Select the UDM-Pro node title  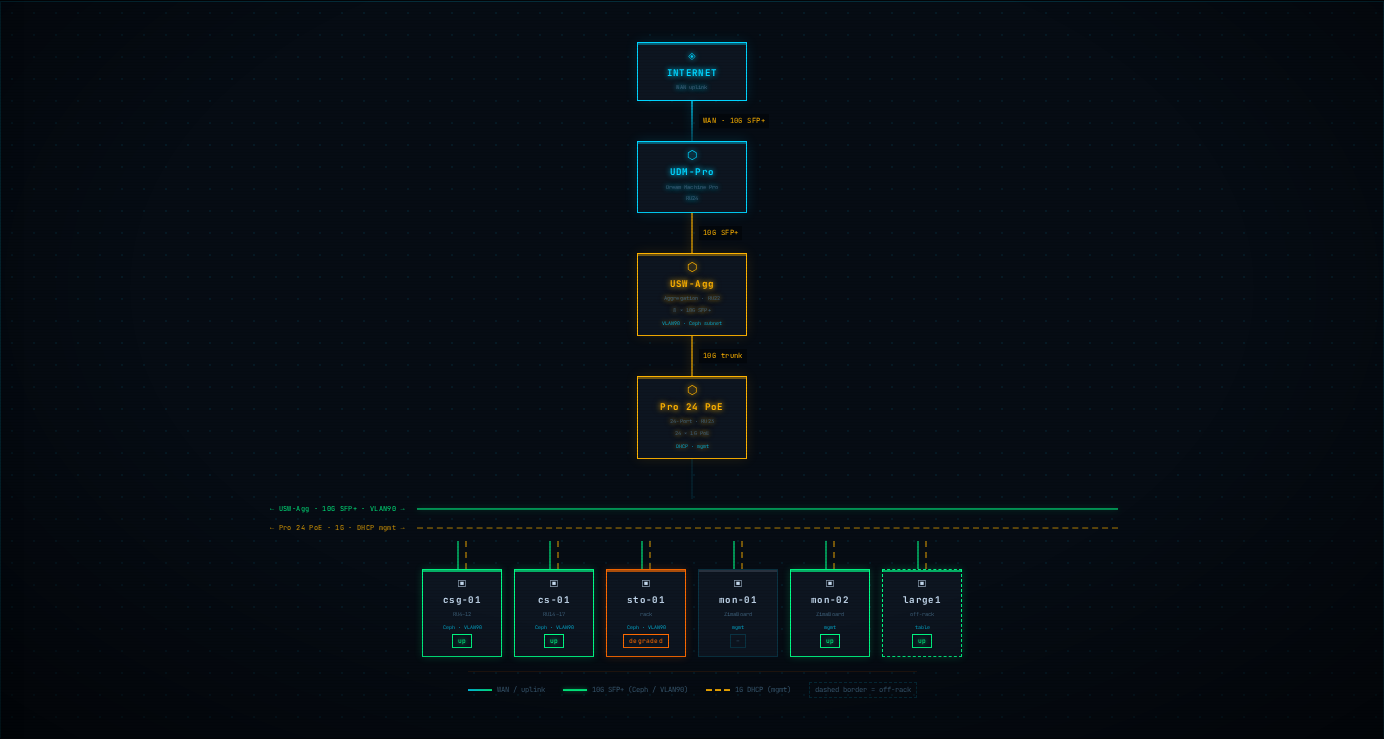coord(692,172)
